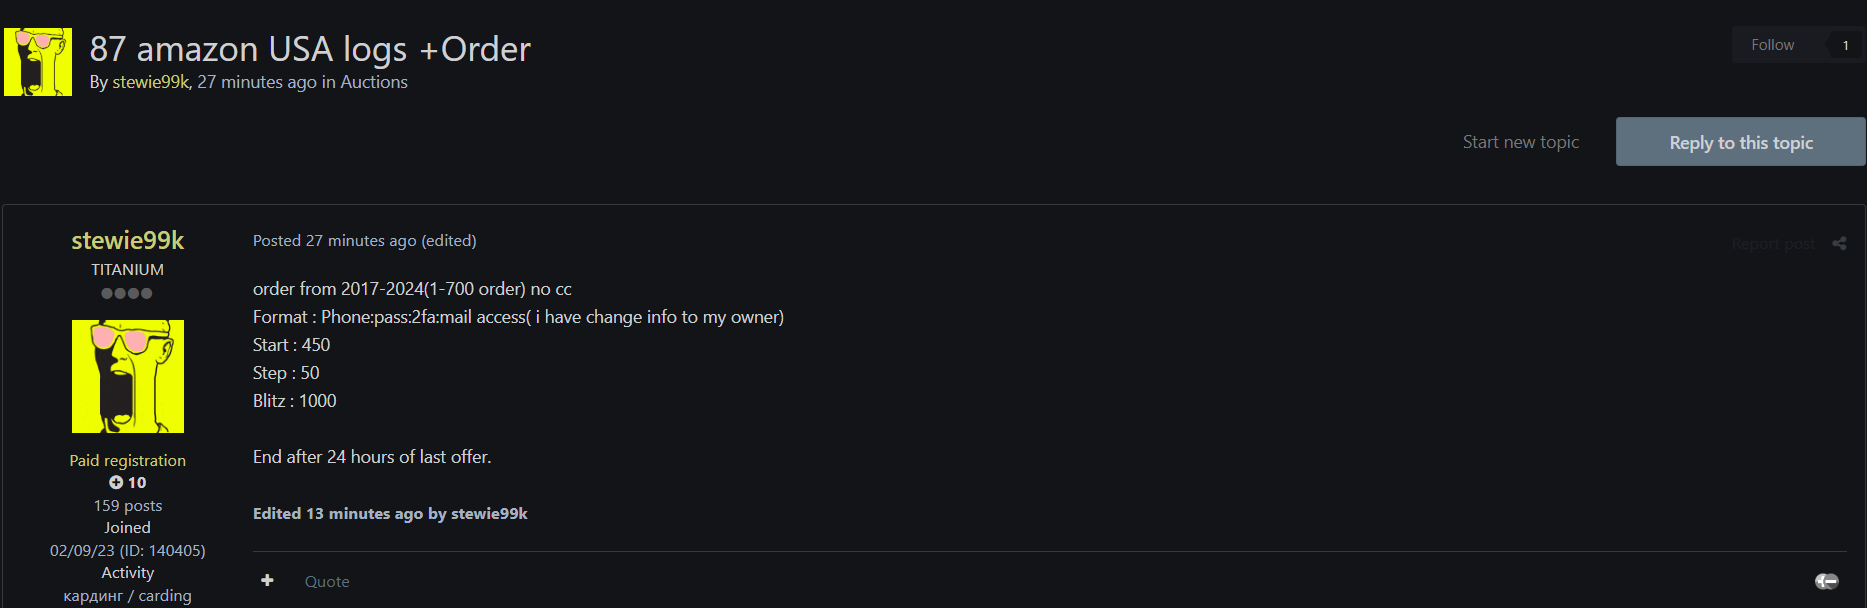The width and height of the screenshot is (1867, 608).
Task: Click Reply to this topic
Action: (x=1740, y=142)
